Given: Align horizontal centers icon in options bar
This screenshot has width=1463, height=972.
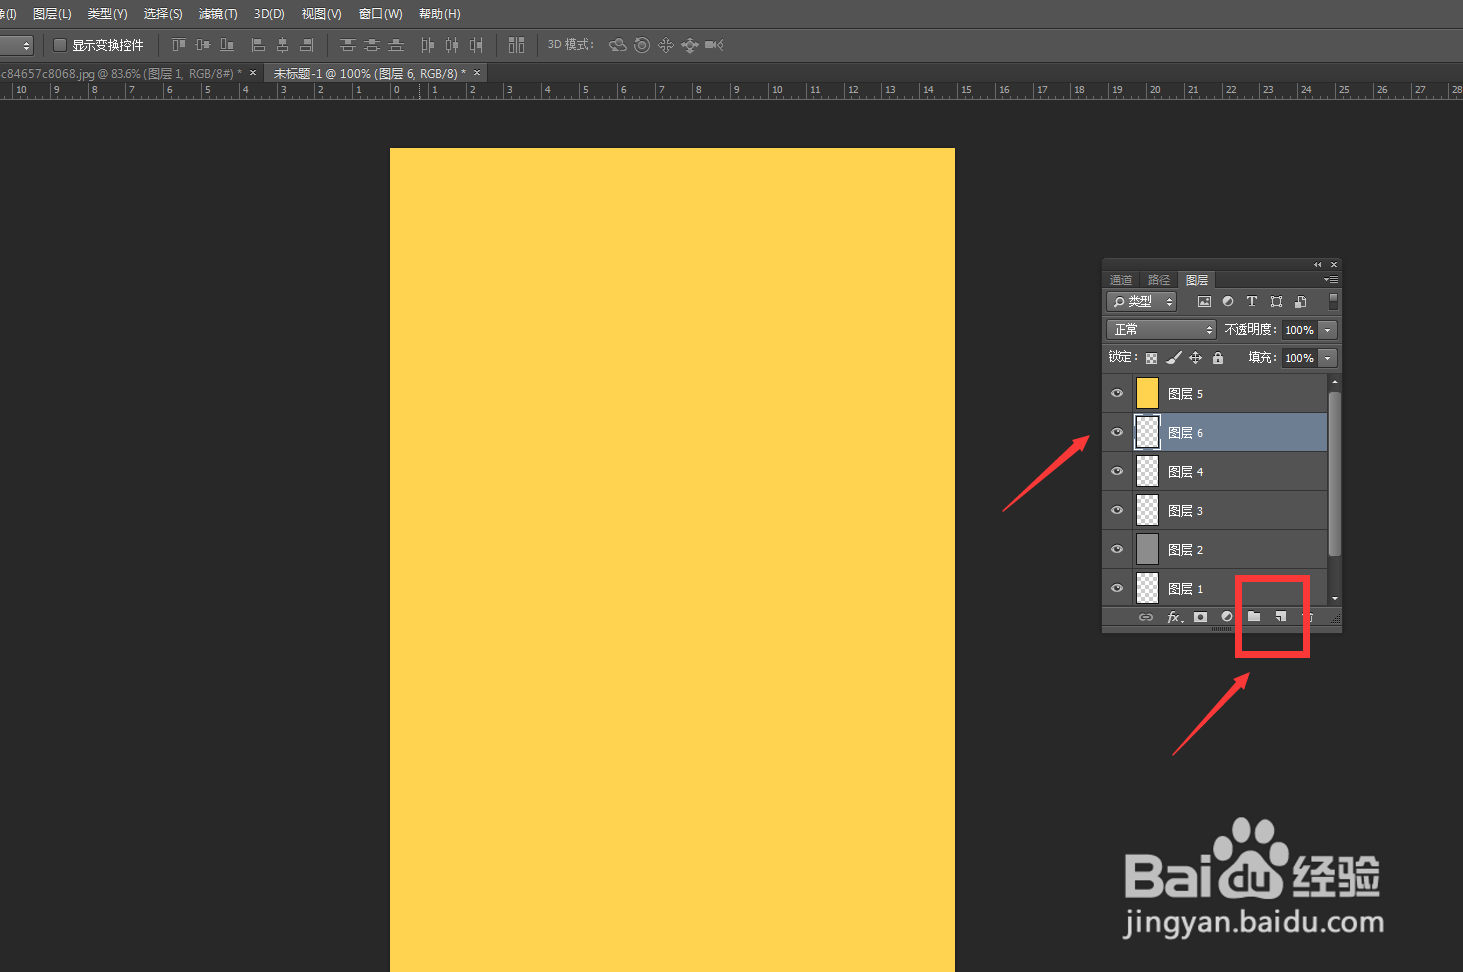Looking at the screenshot, I should point(282,45).
